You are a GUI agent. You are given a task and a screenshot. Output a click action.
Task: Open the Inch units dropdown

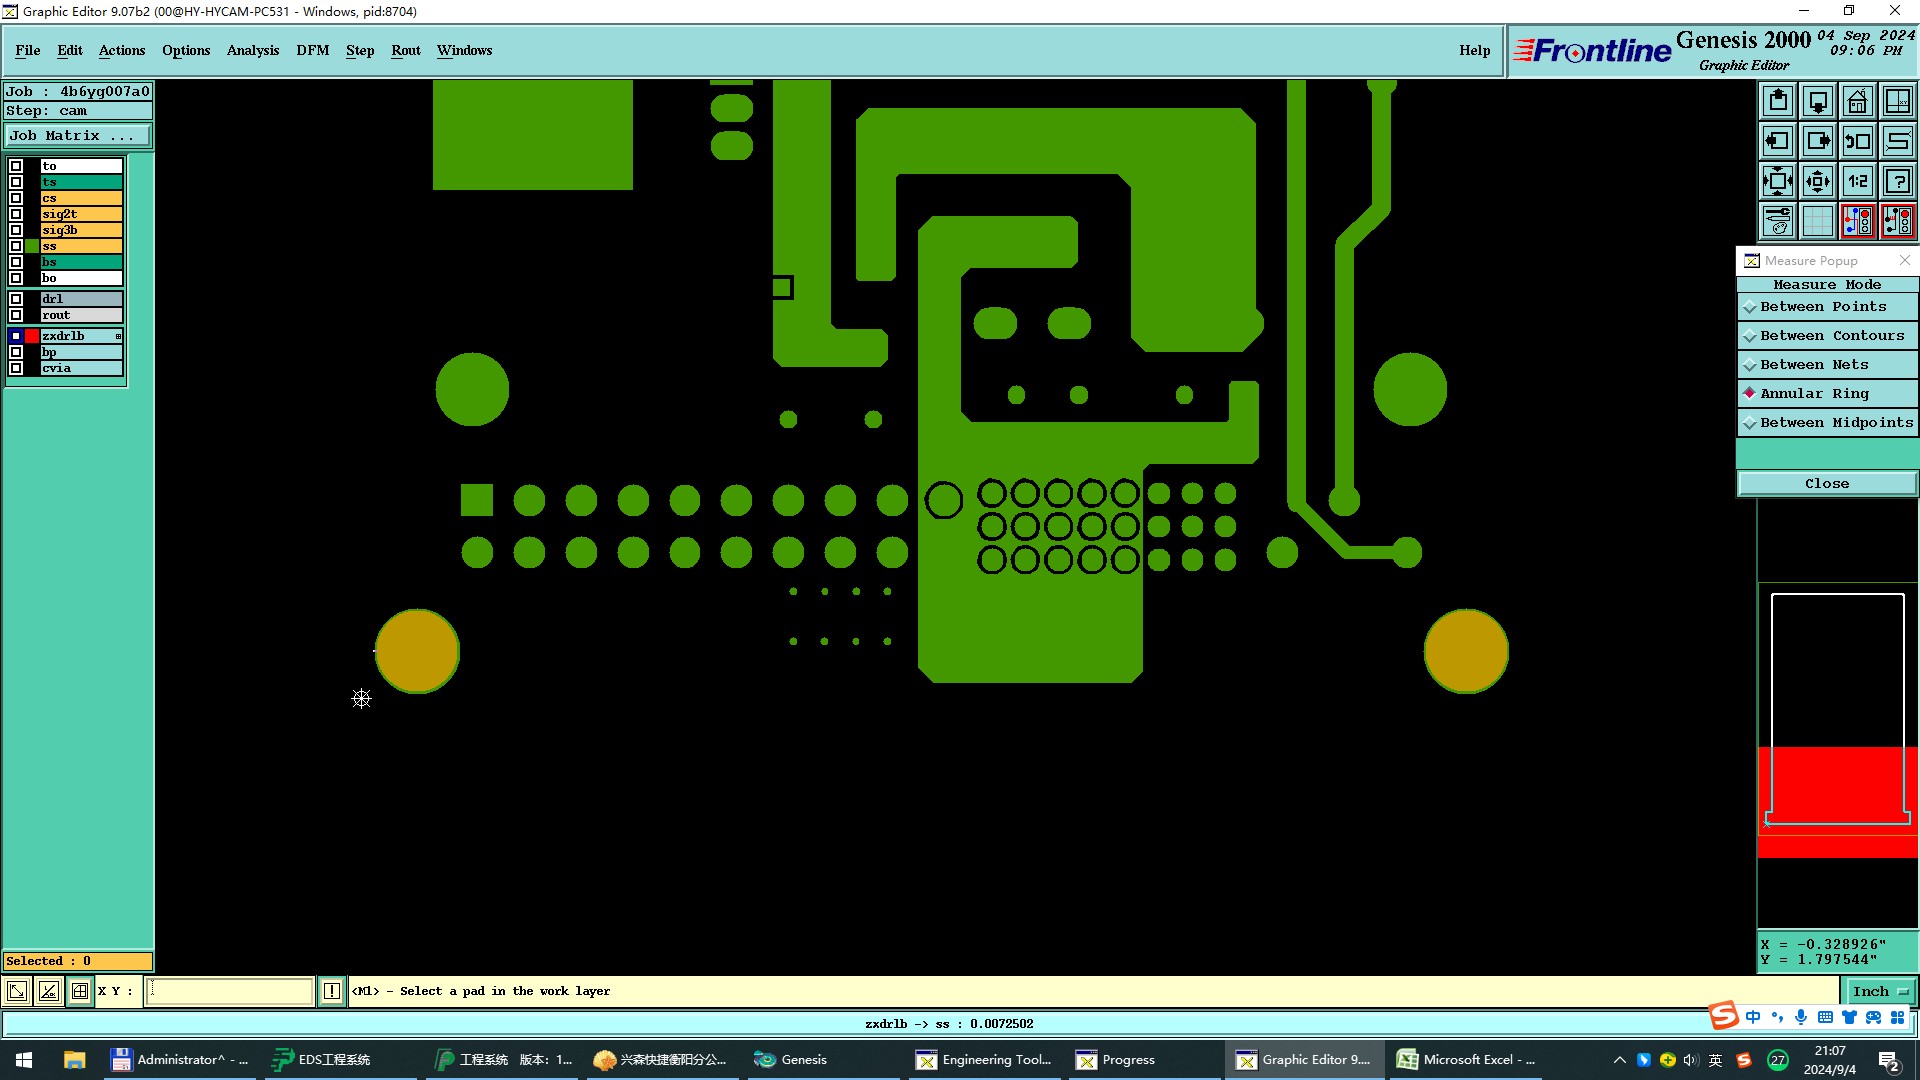pos(1880,991)
